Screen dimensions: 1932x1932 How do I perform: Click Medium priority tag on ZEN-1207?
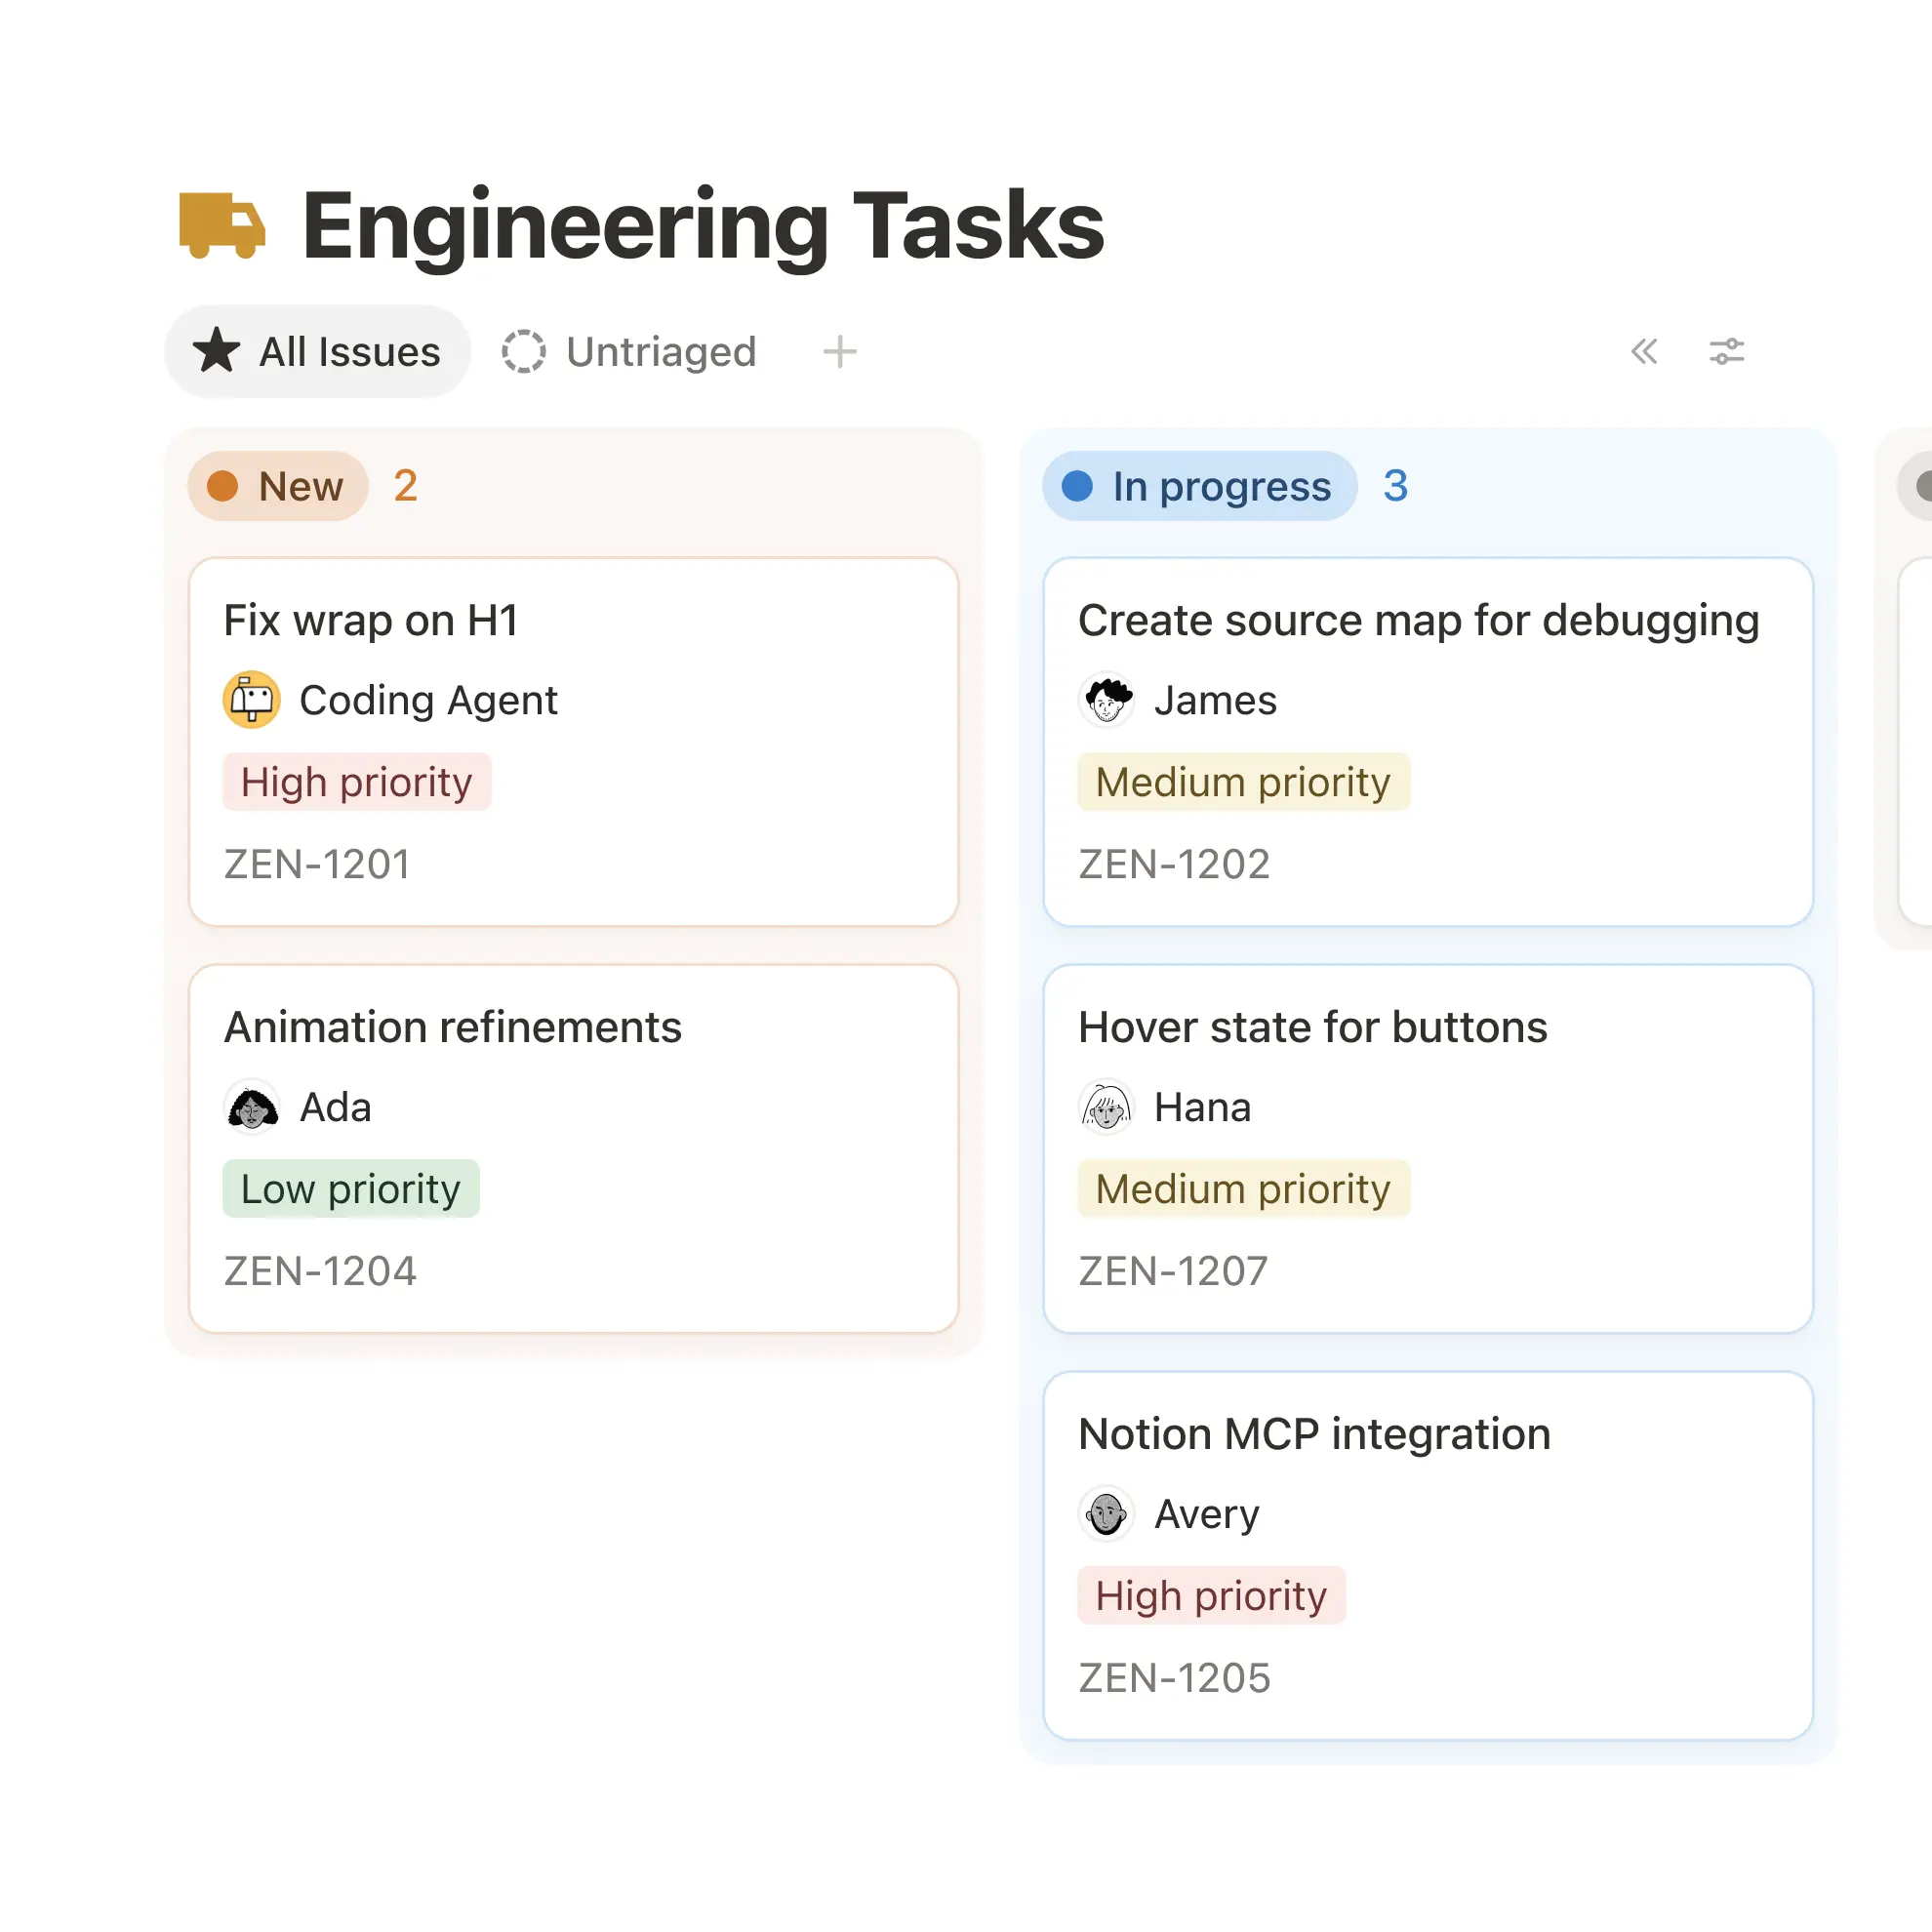coord(1243,1189)
